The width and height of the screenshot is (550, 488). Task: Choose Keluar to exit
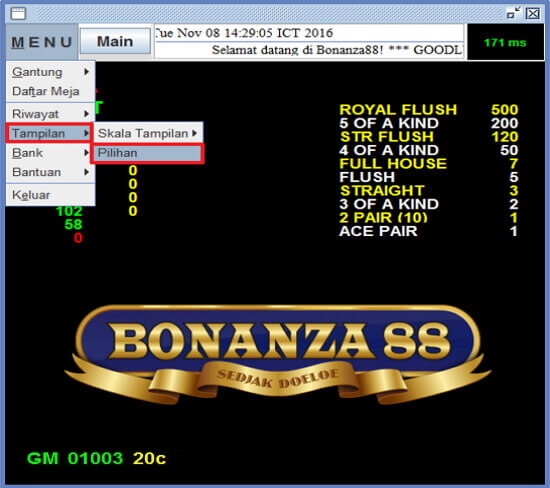coord(50,195)
